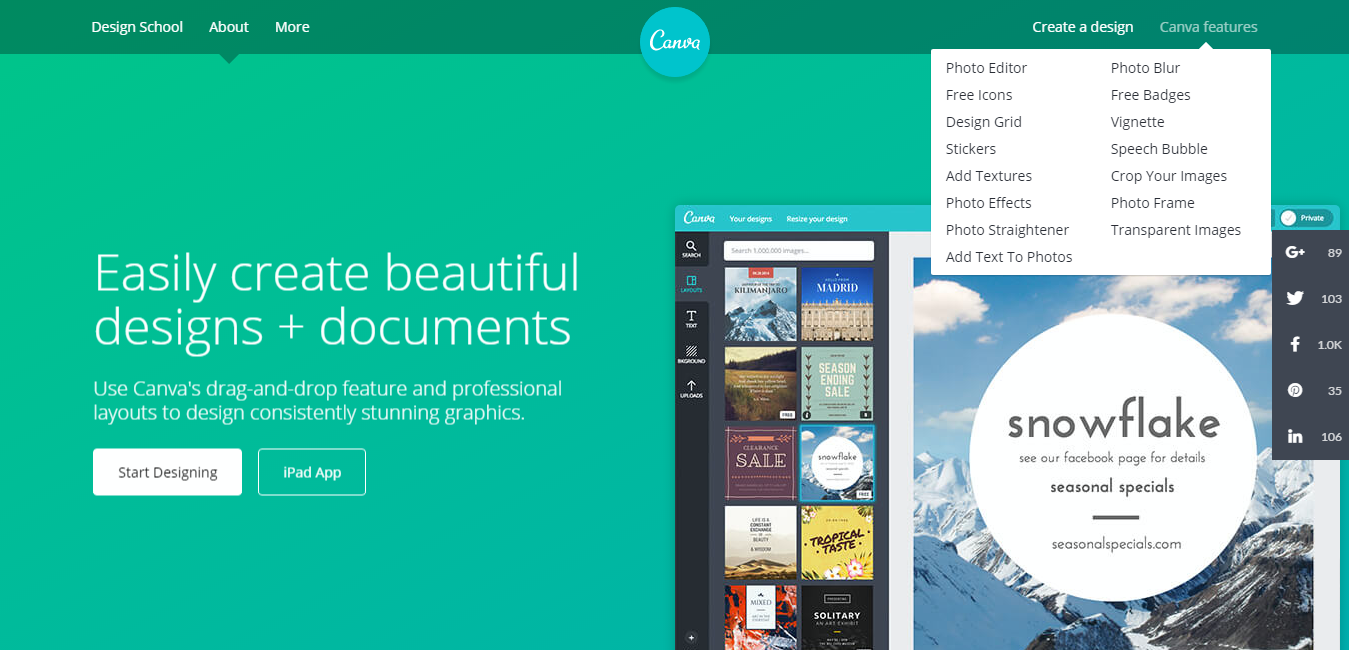Click the 'seasonalspecials.com' text on canvas

tap(1116, 544)
